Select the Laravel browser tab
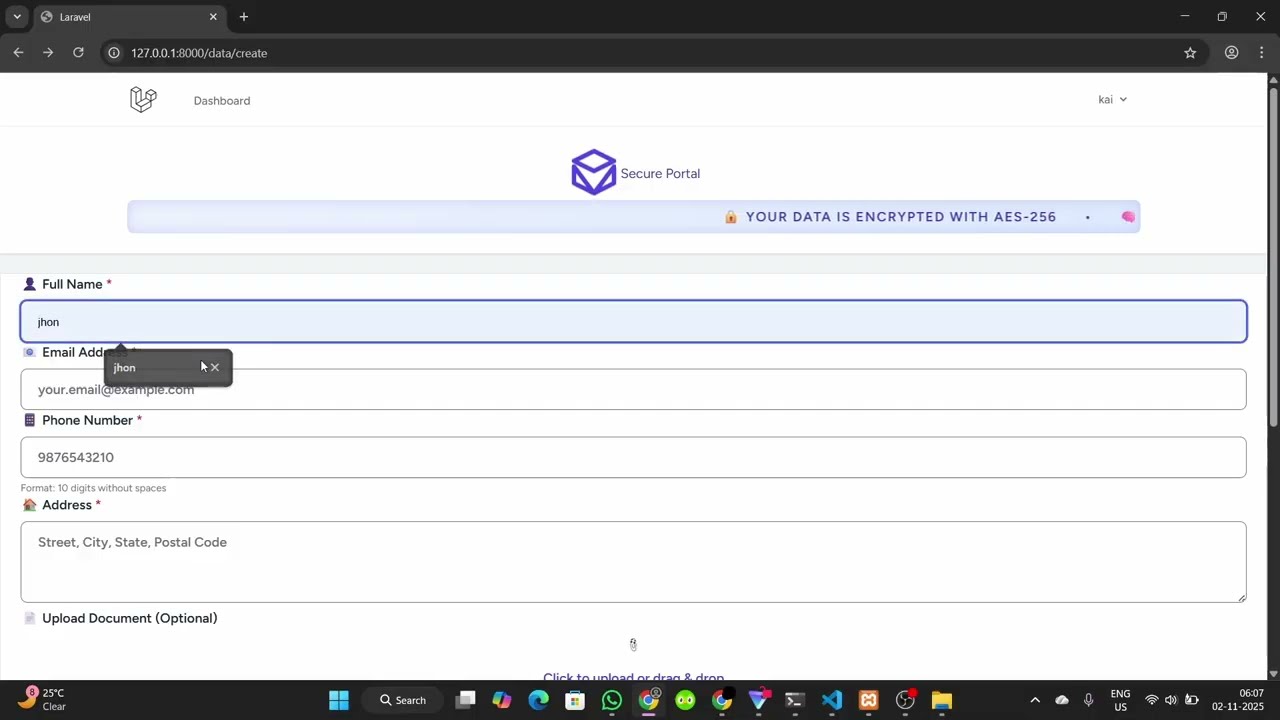This screenshot has width=1280, height=720. click(x=128, y=17)
